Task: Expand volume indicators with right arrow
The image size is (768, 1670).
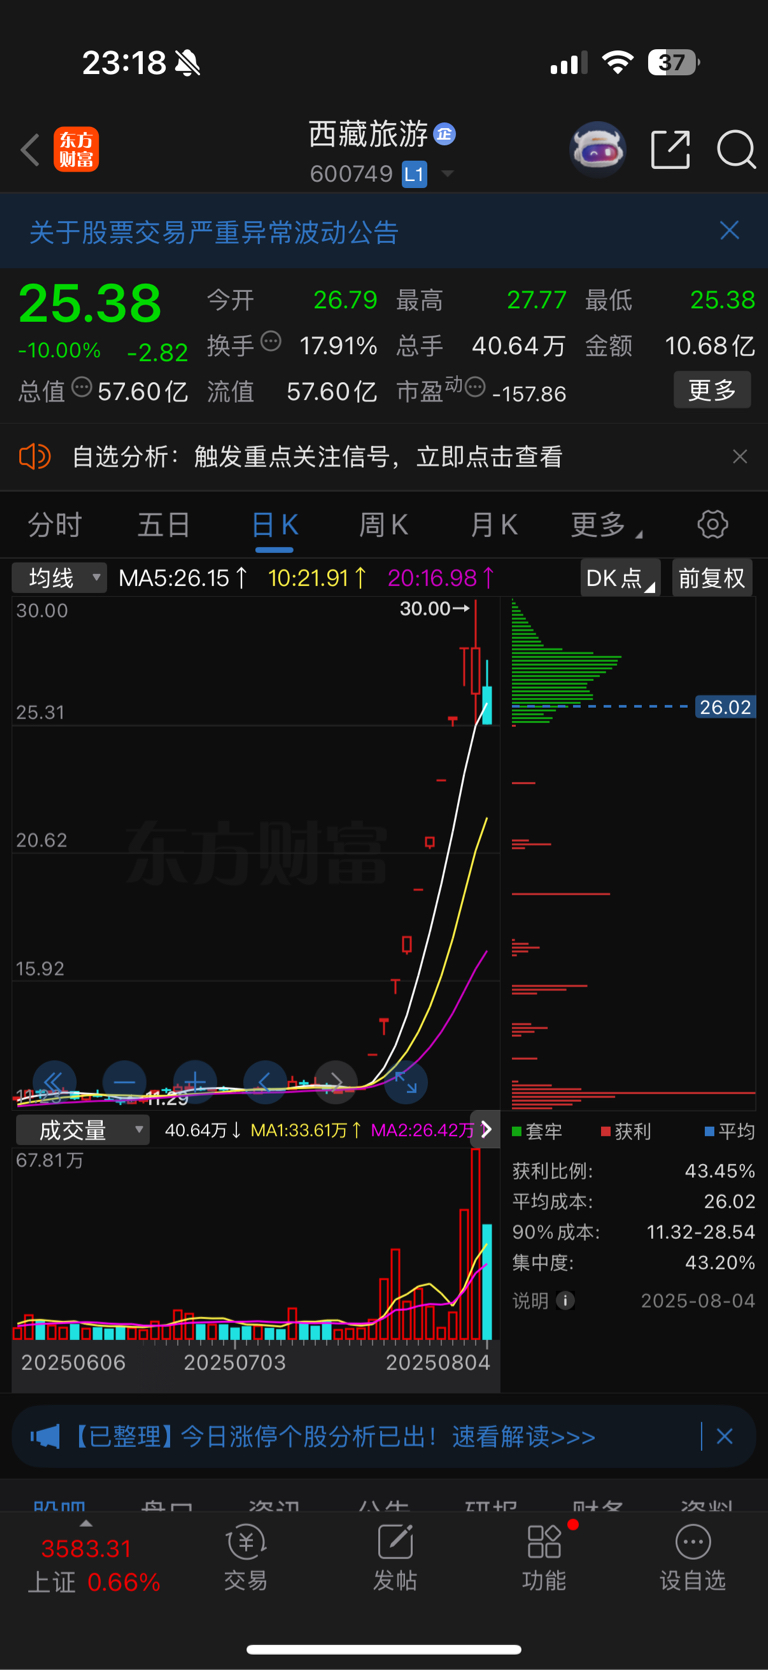Action: [485, 1130]
